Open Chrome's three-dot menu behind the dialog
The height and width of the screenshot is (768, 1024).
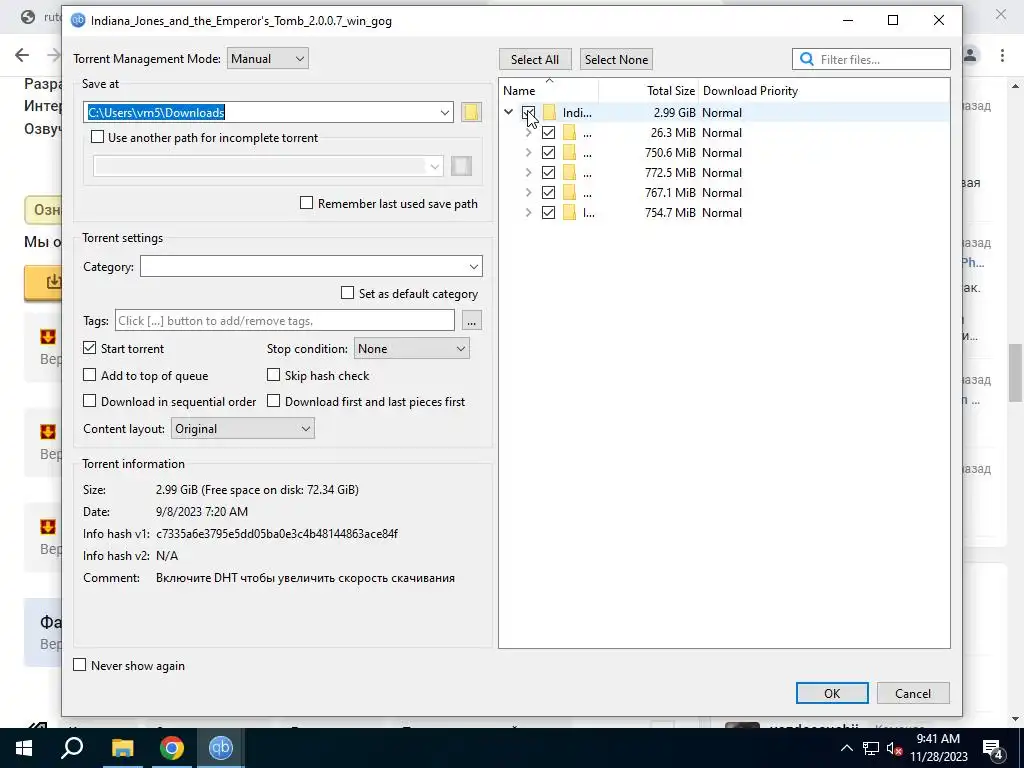coord(1002,56)
